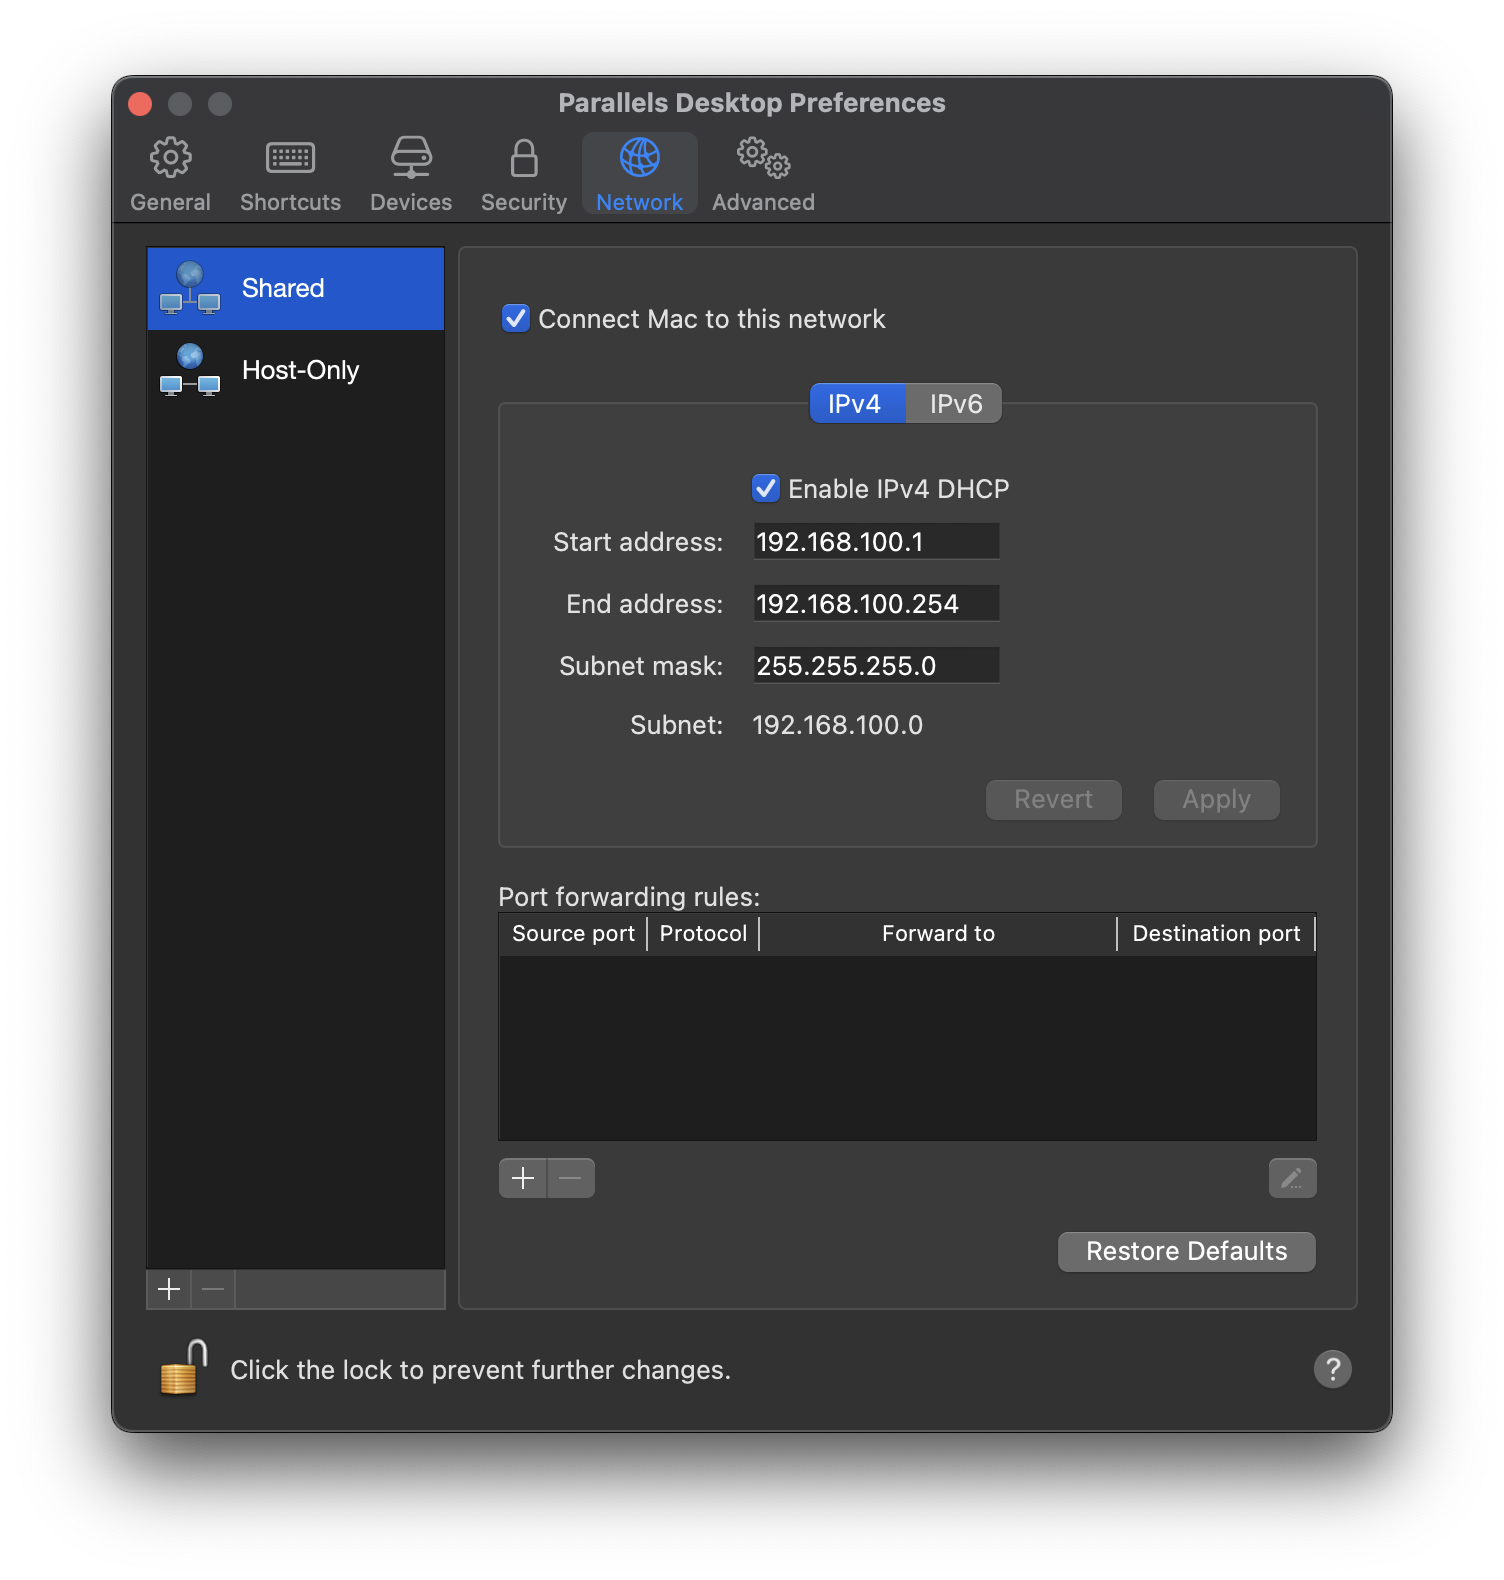Toggle Enable IPv4 DHCP checkbox
The image size is (1504, 1580).
[x=766, y=489]
